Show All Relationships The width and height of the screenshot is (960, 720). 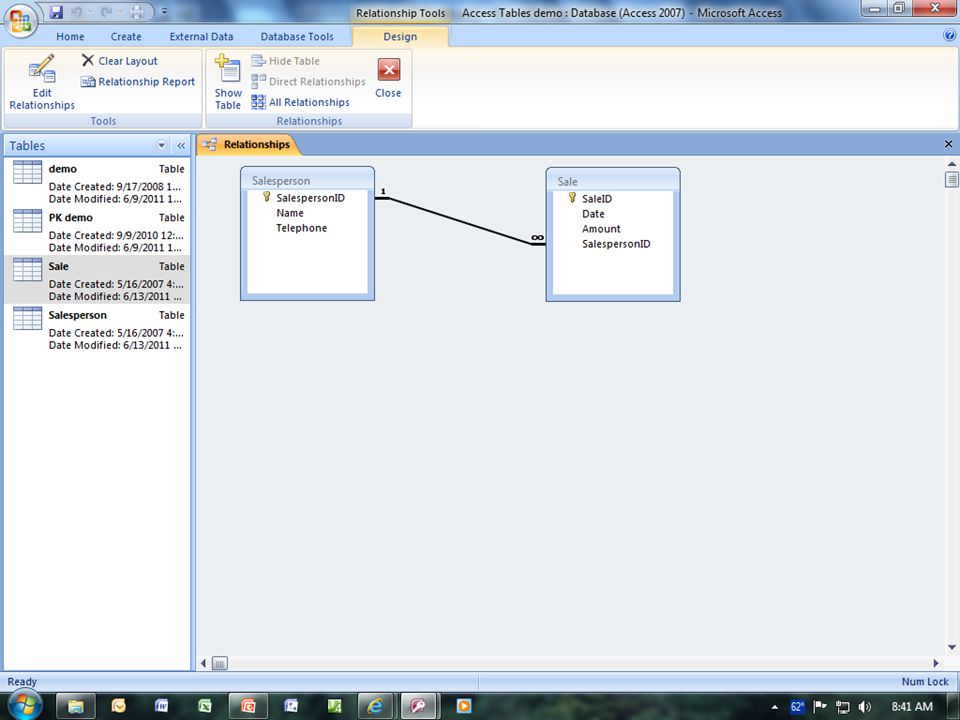click(301, 102)
